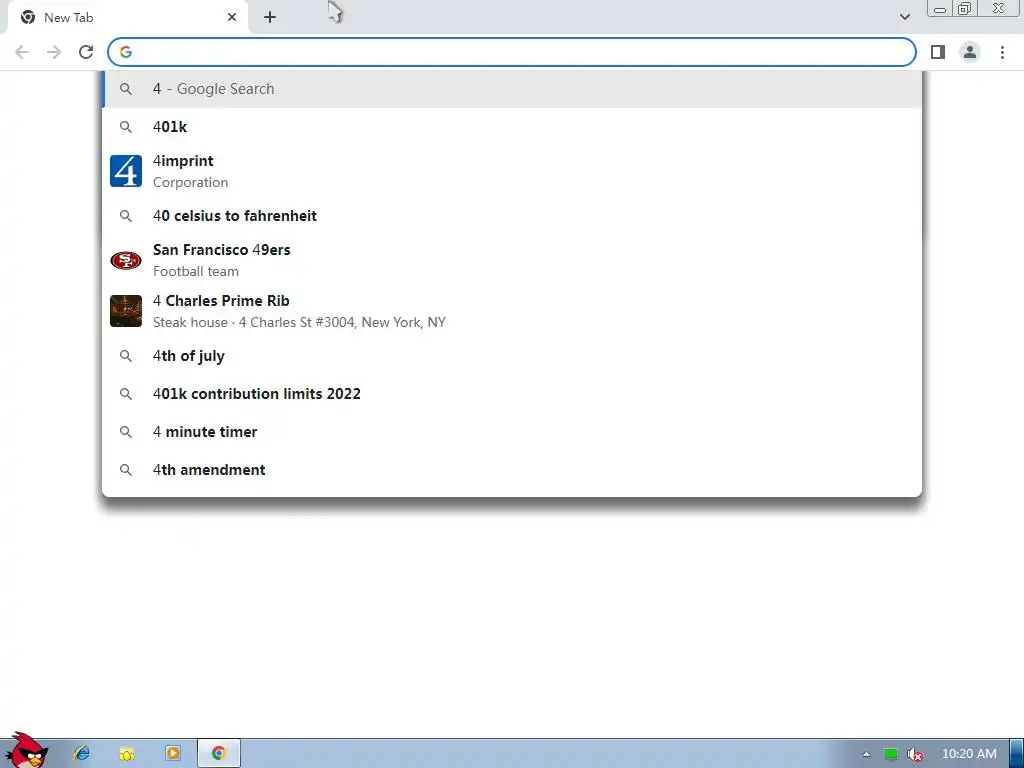1024x768 pixels.
Task: Go forward with the forward arrow
Action: 54,52
